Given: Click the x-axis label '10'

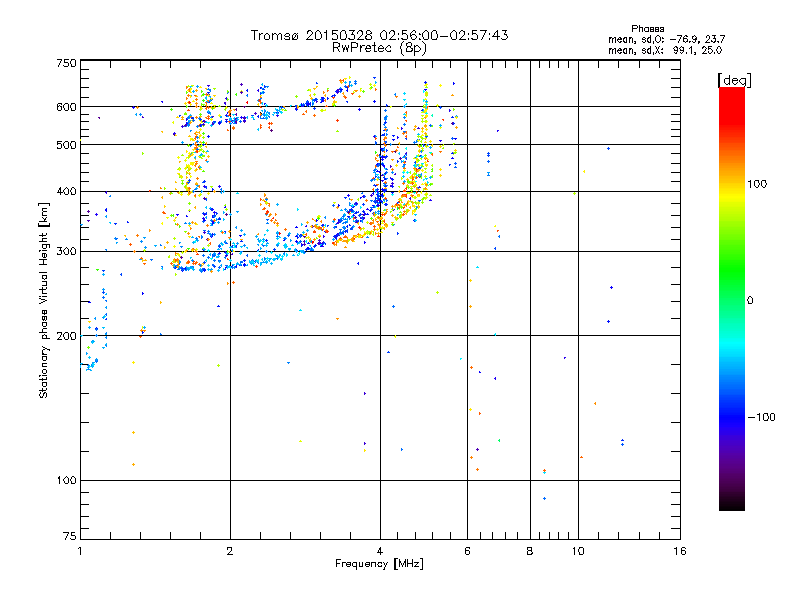Looking at the screenshot, I should point(578,551).
